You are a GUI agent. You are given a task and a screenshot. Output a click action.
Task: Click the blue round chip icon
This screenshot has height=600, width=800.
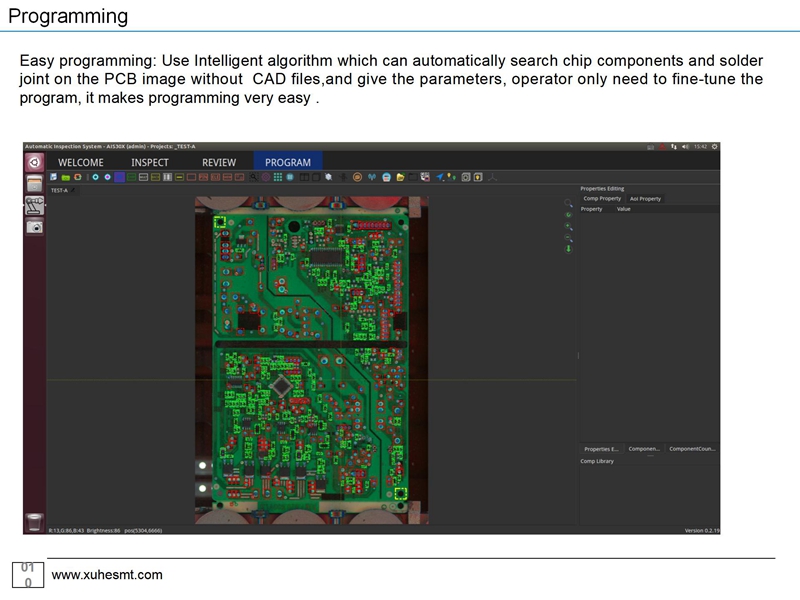(x=290, y=177)
